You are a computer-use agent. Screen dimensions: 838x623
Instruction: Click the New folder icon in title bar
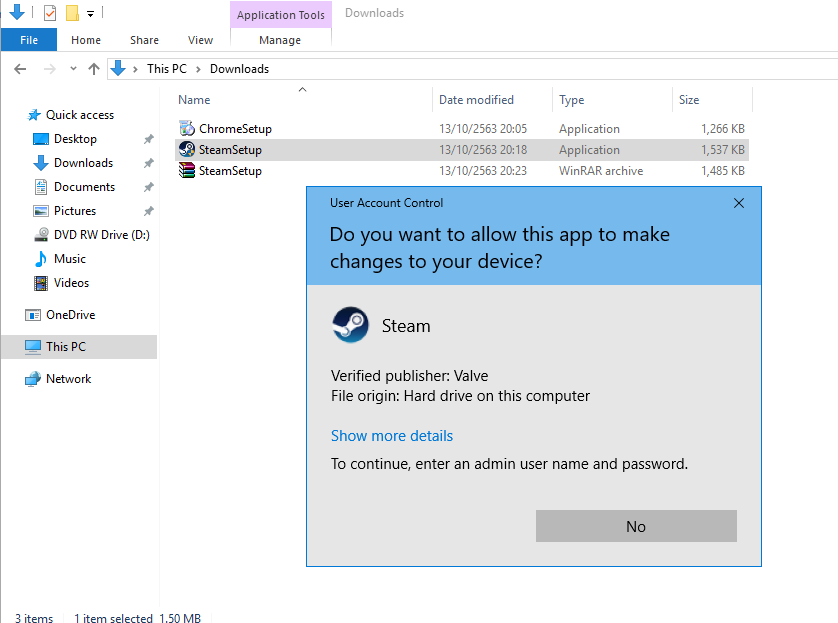(x=72, y=13)
